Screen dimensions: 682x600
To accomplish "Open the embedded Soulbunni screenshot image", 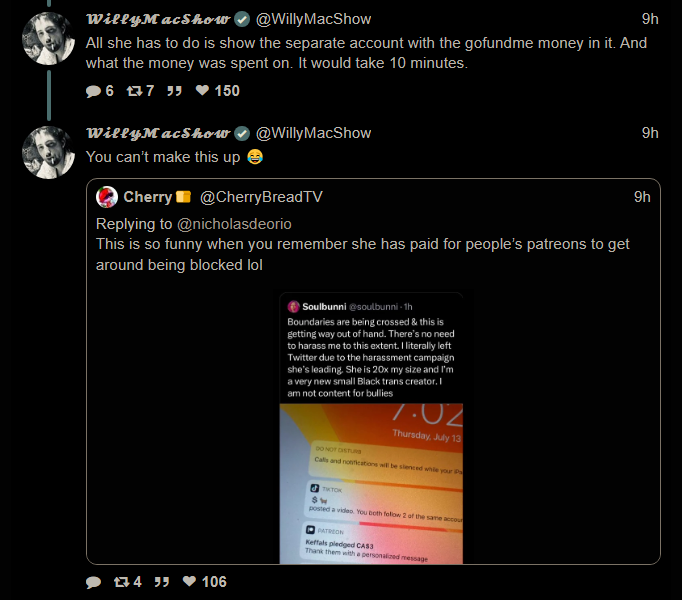I will tap(371, 428).
